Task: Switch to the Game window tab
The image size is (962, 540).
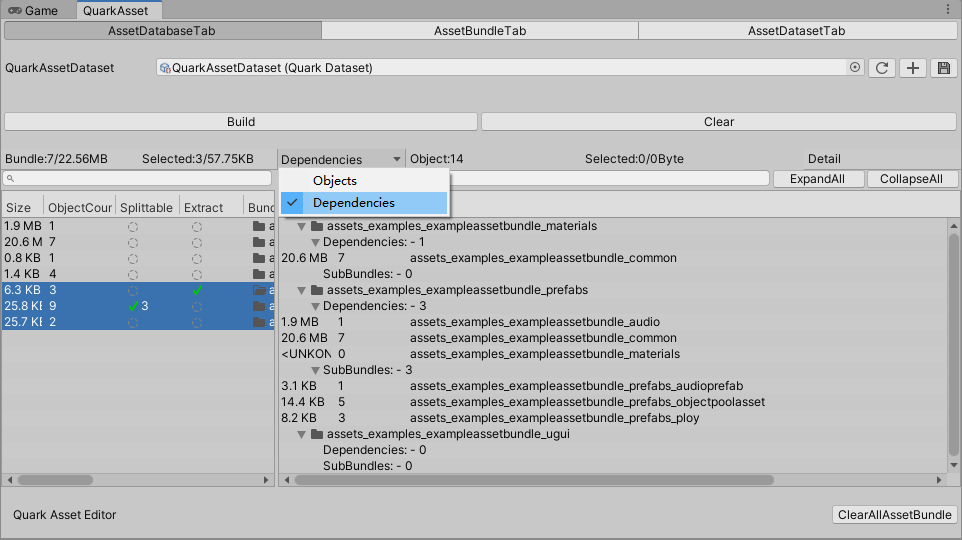Action: pos(33,10)
